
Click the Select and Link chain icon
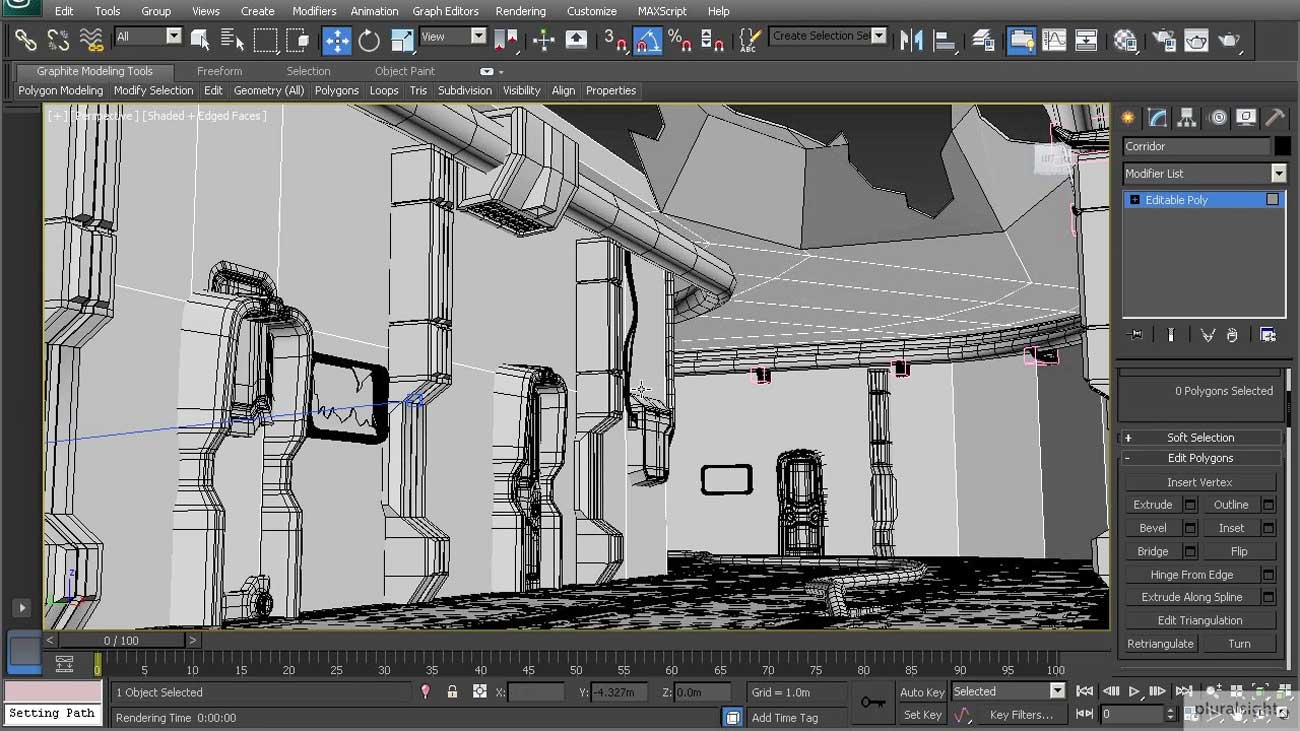tap(25, 40)
